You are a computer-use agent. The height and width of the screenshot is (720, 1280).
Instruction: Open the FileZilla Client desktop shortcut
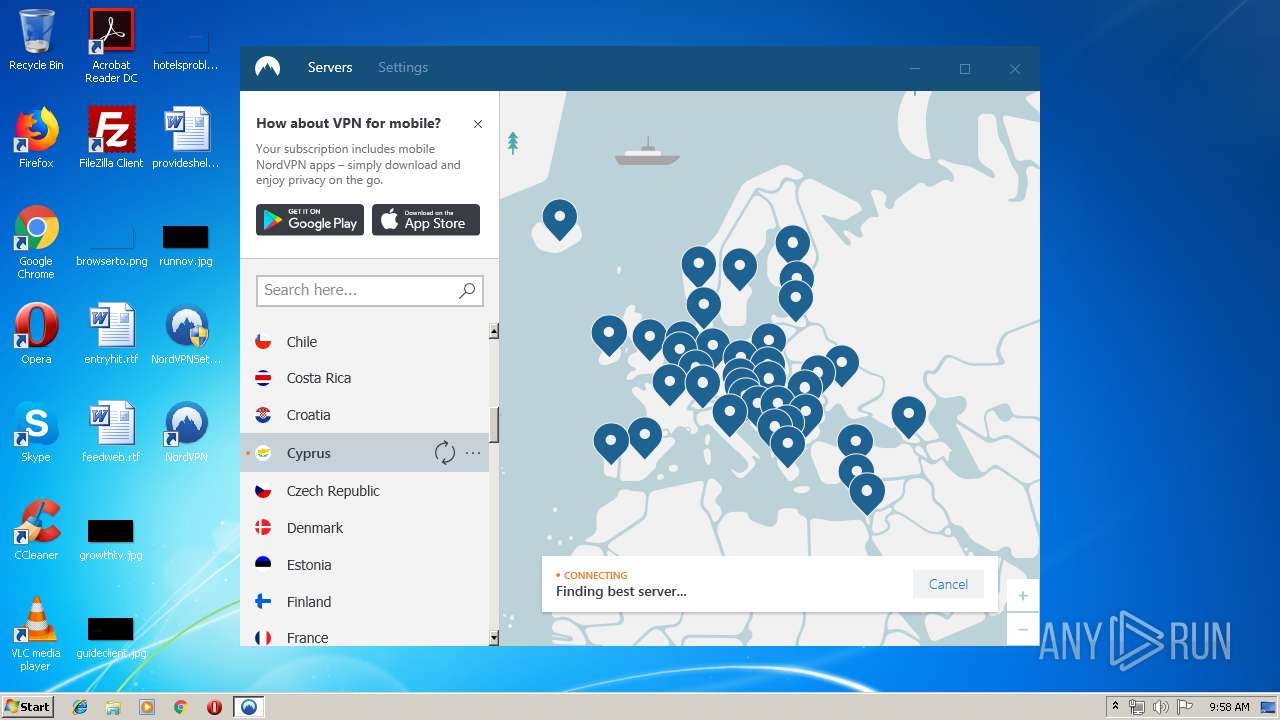click(111, 138)
